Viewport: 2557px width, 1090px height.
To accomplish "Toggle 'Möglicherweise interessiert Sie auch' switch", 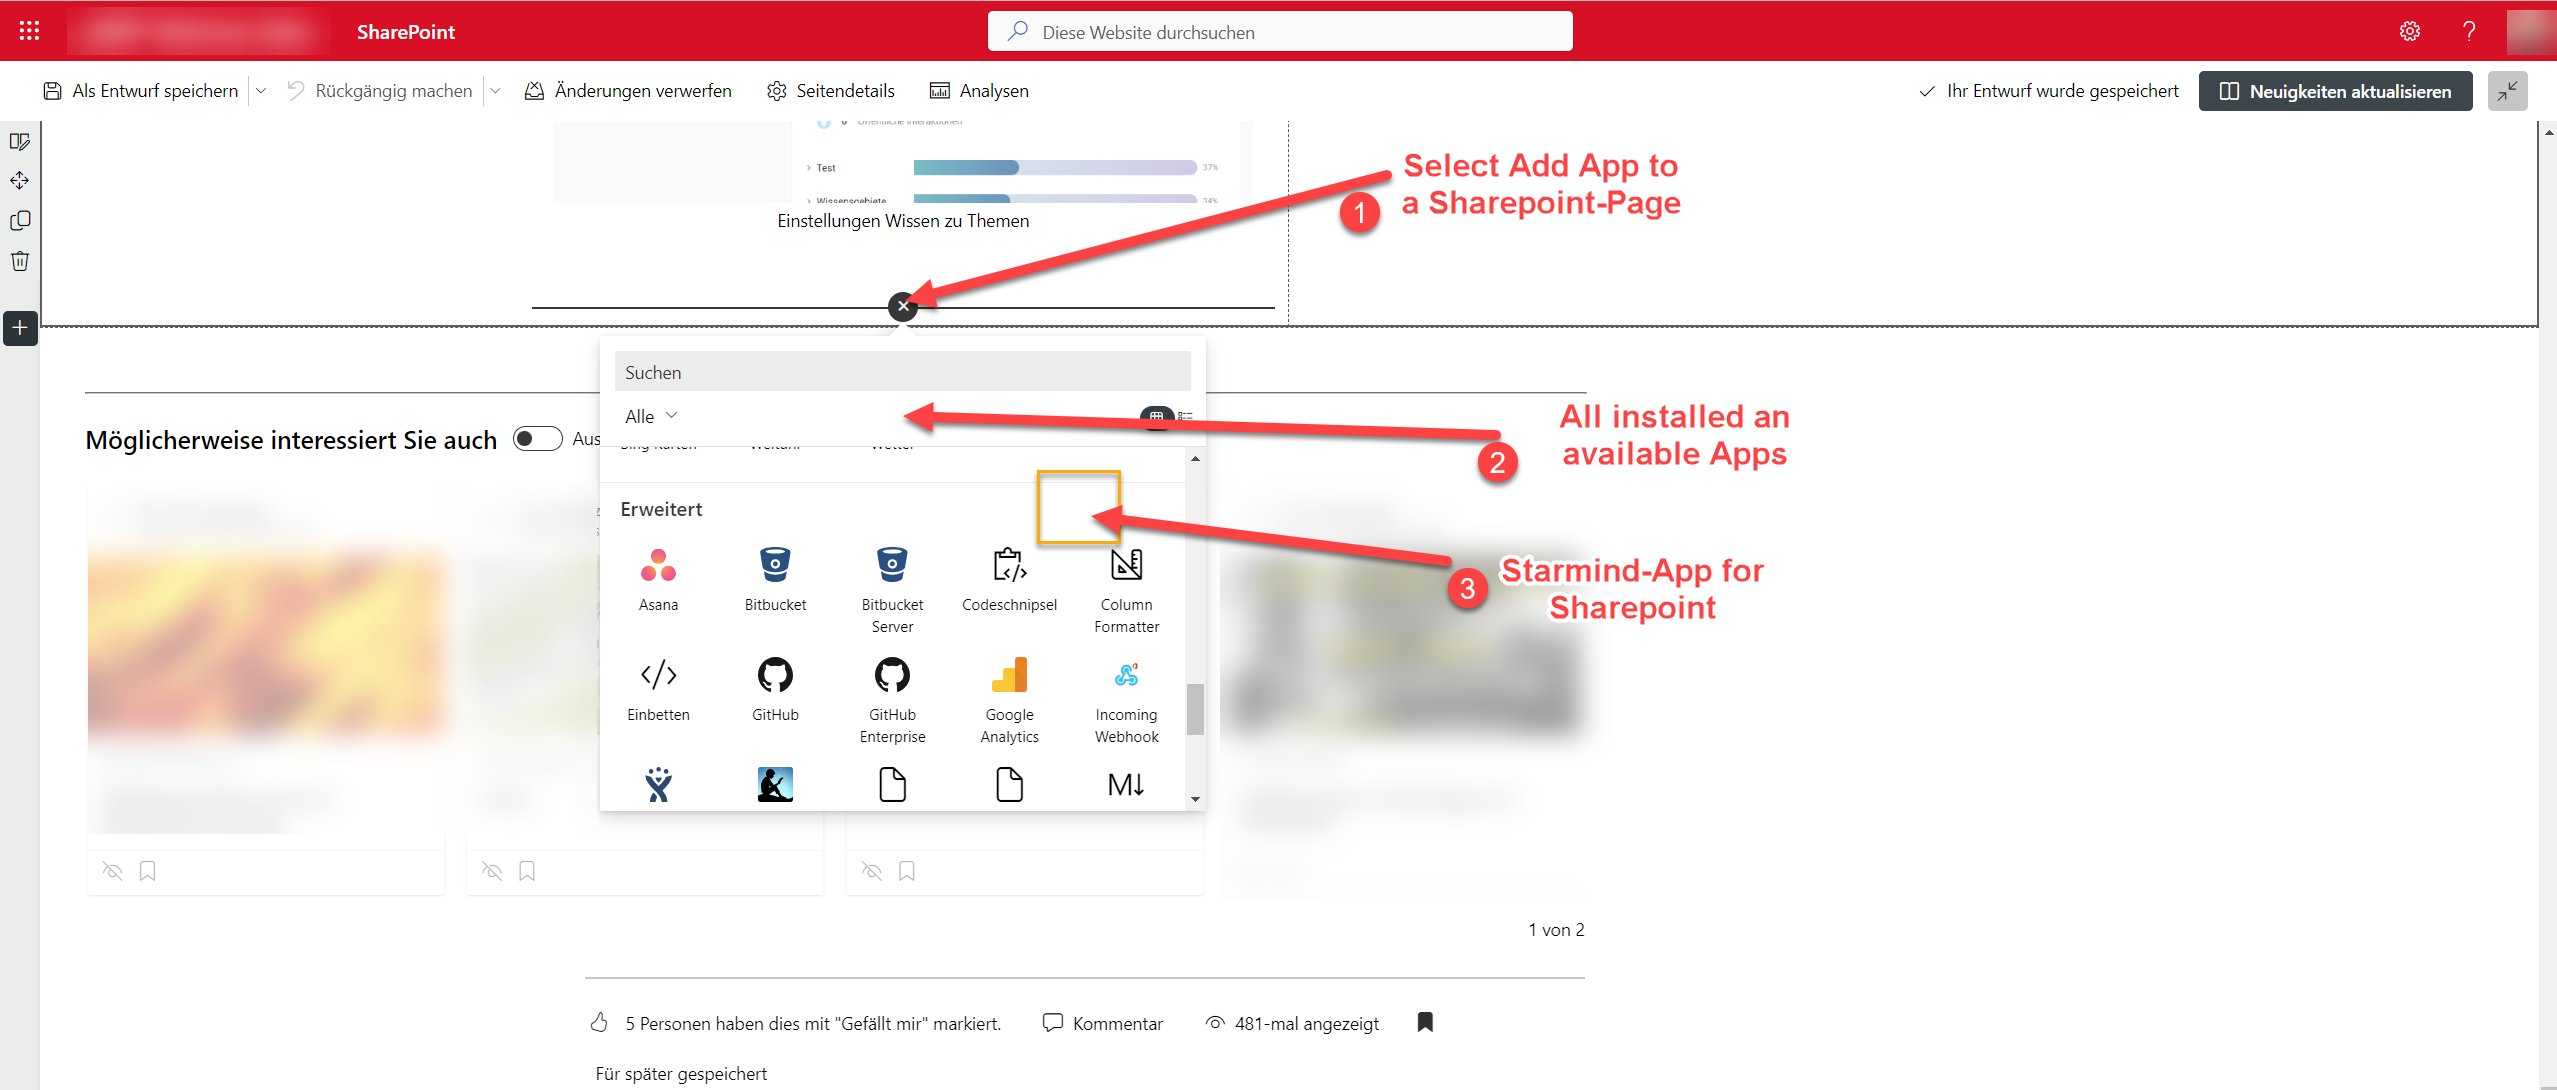I will point(538,439).
